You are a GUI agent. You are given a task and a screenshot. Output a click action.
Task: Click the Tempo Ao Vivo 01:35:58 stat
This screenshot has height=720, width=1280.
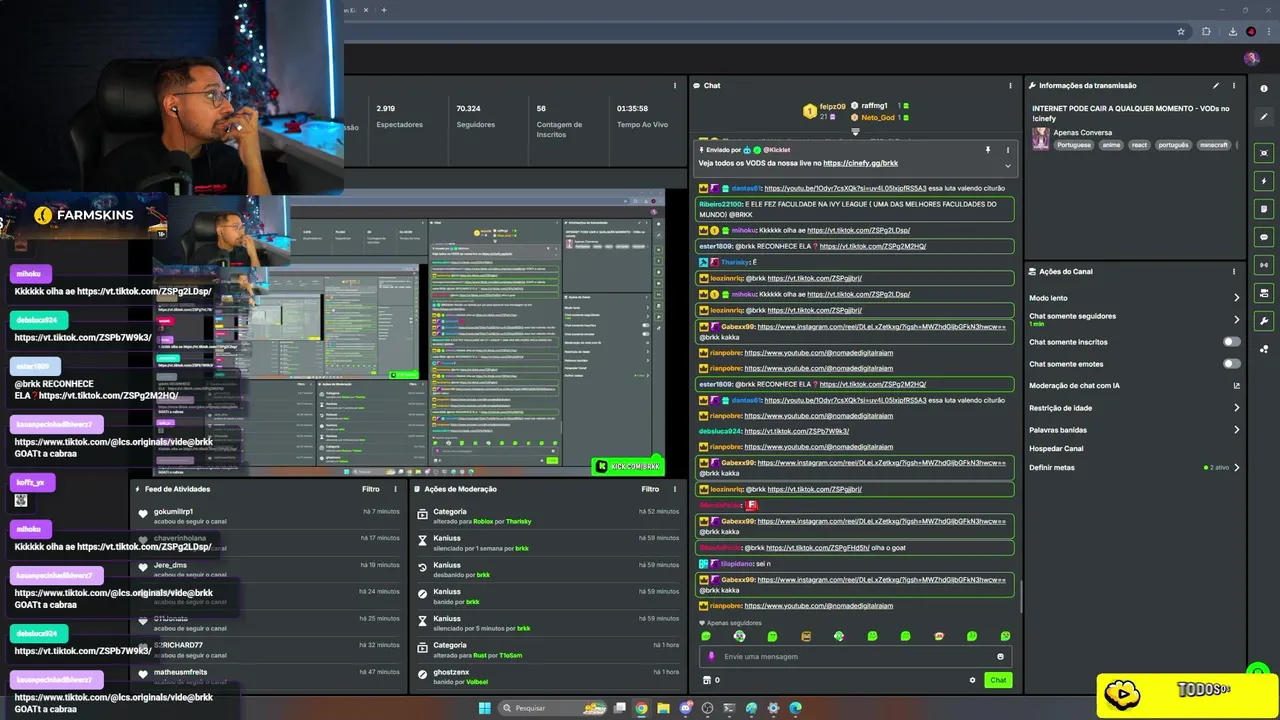[642, 116]
